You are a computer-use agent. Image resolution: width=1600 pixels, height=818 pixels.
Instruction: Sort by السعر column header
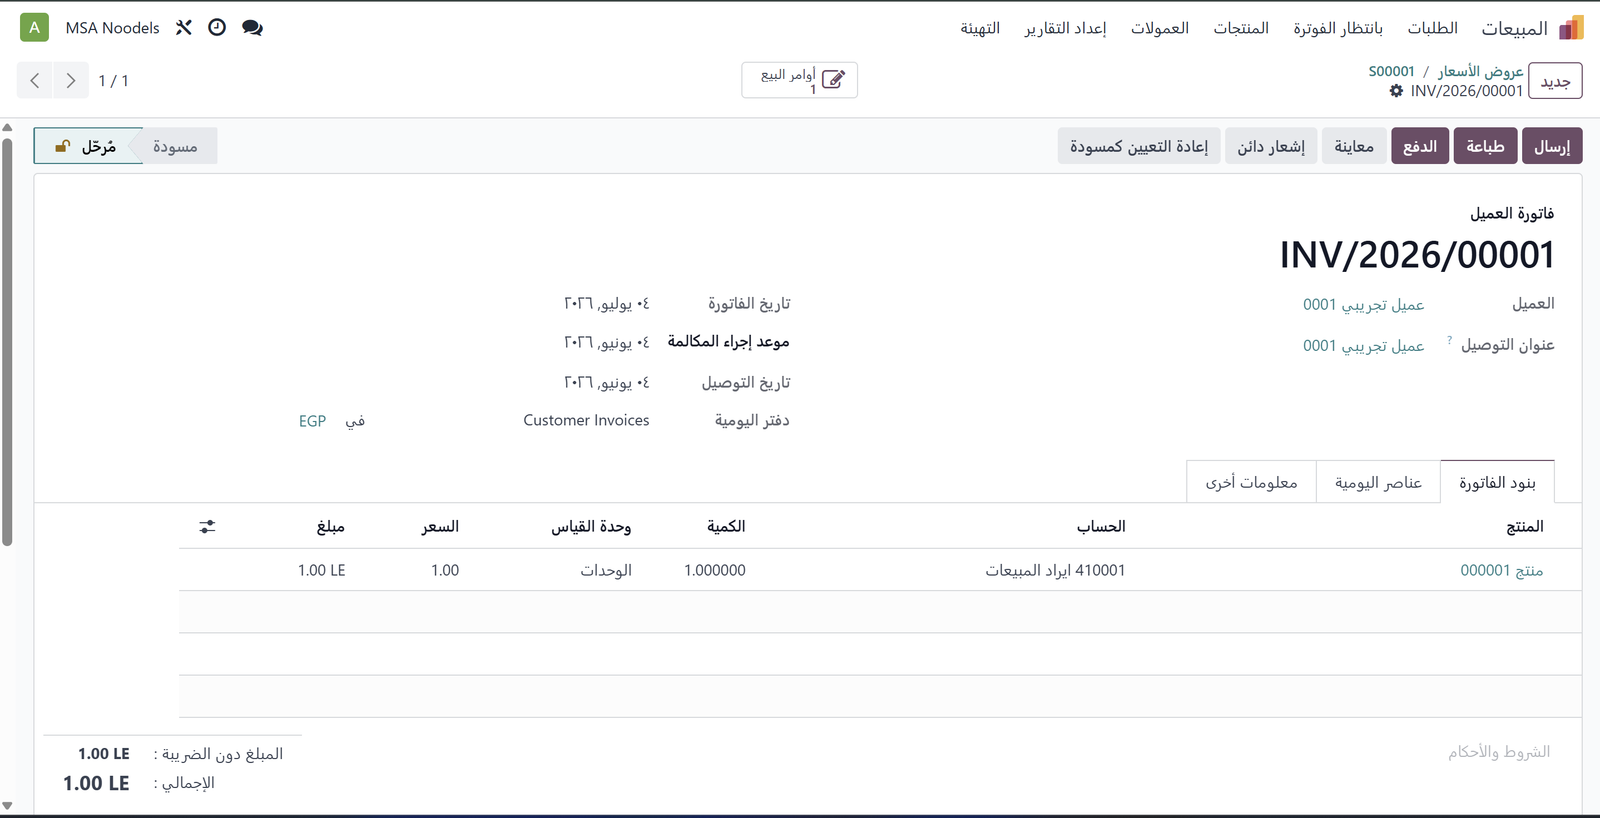pyautogui.click(x=440, y=526)
